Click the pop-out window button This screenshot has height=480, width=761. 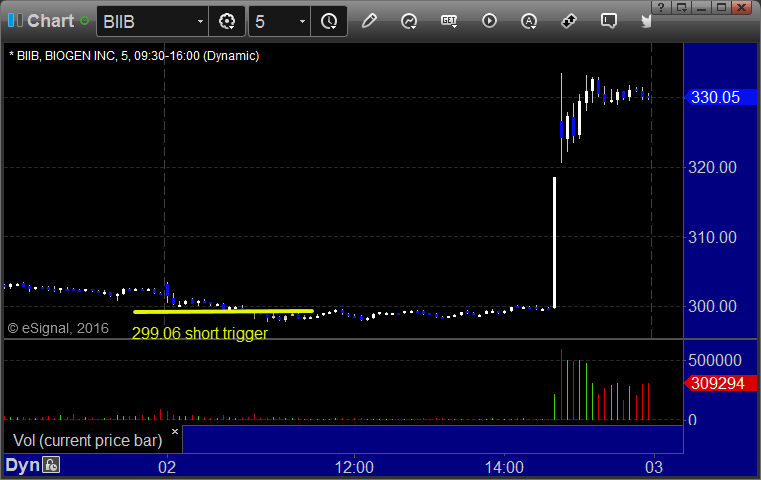click(x=681, y=7)
